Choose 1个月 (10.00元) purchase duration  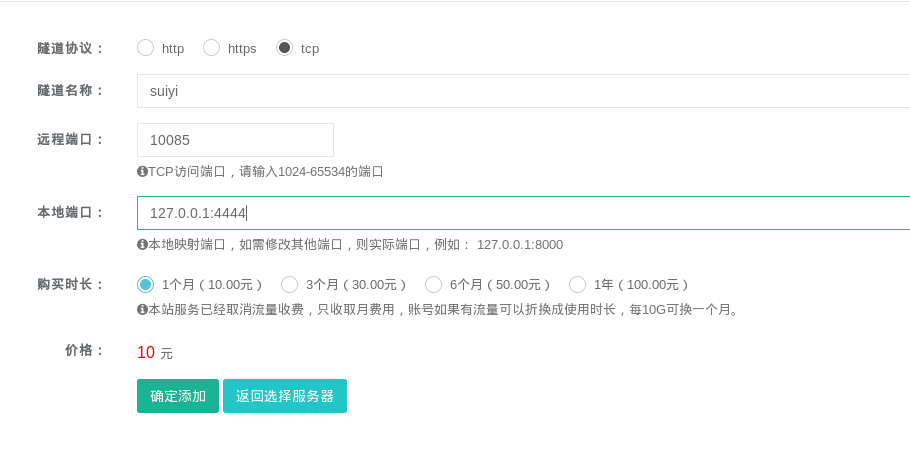tap(146, 285)
